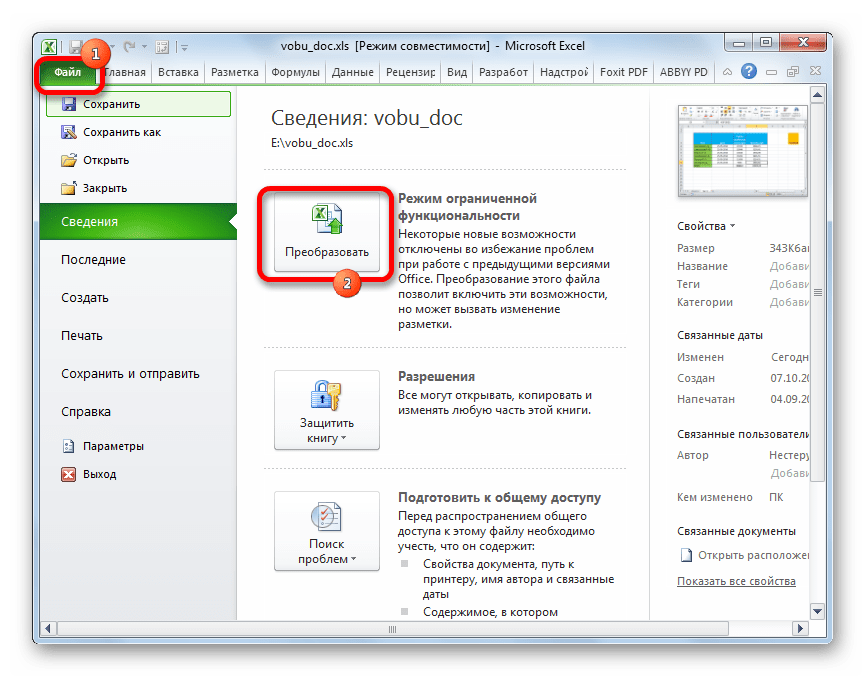Click the Название add-title field
The image size is (866, 677).
click(789, 266)
